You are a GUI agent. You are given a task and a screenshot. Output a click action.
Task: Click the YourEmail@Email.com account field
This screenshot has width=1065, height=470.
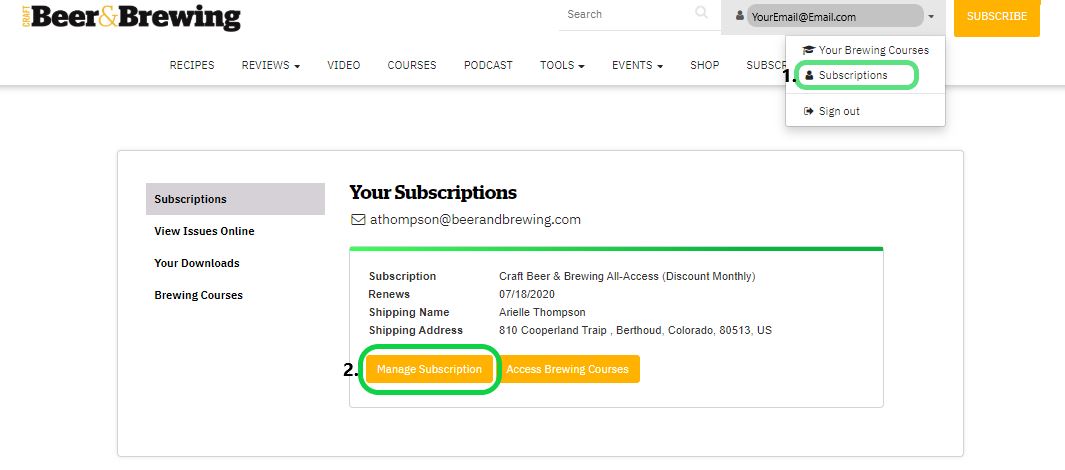click(x=835, y=16)
